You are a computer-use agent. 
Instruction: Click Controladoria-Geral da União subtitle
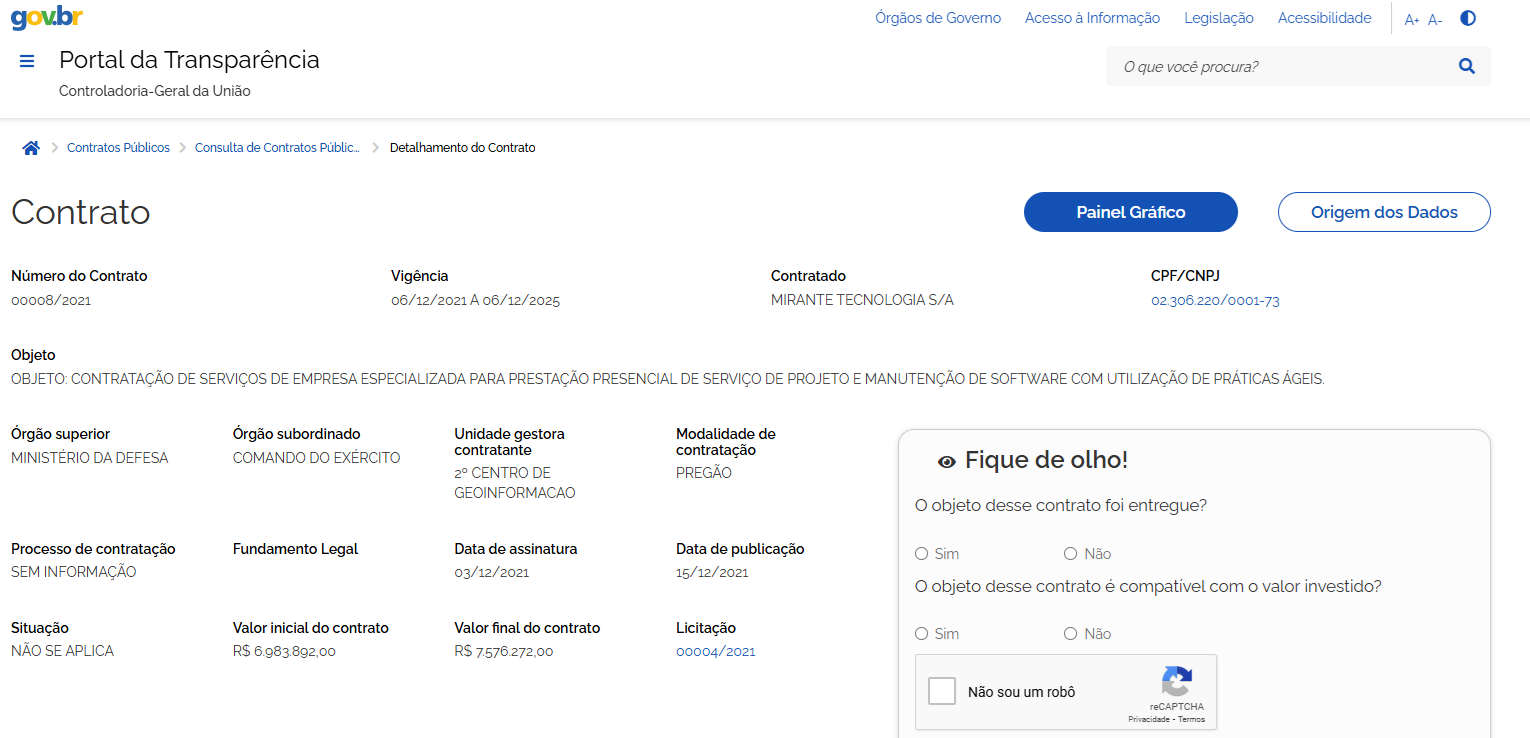[155, 91]
